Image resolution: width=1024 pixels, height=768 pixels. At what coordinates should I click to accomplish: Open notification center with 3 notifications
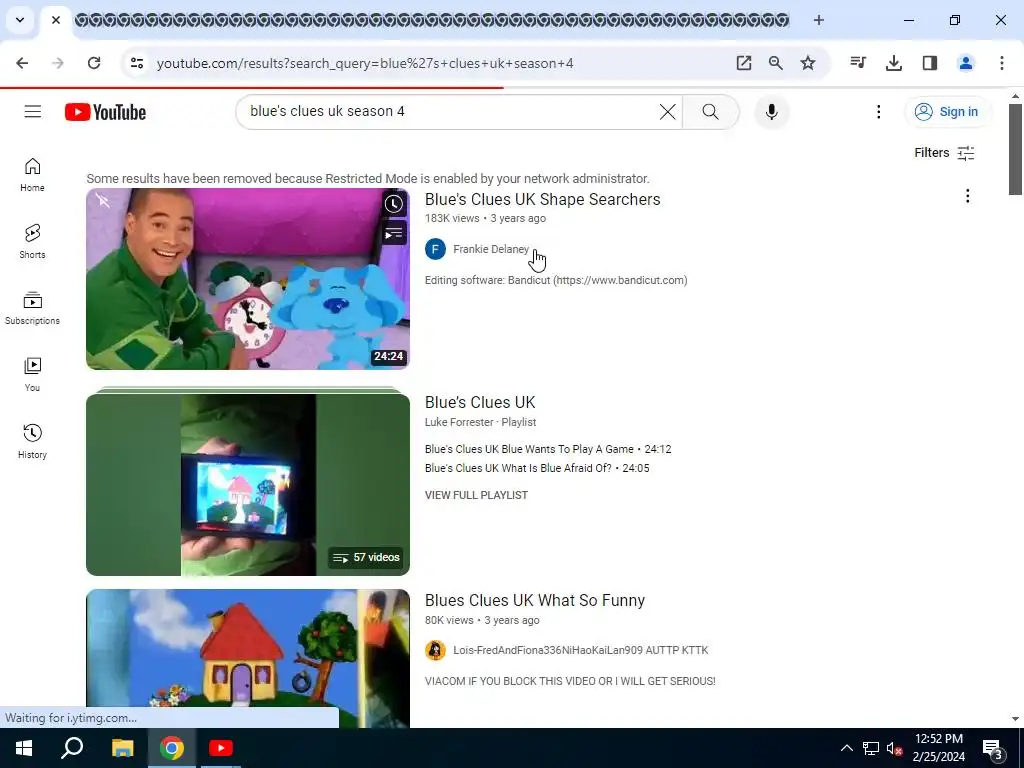pos(992,748)
